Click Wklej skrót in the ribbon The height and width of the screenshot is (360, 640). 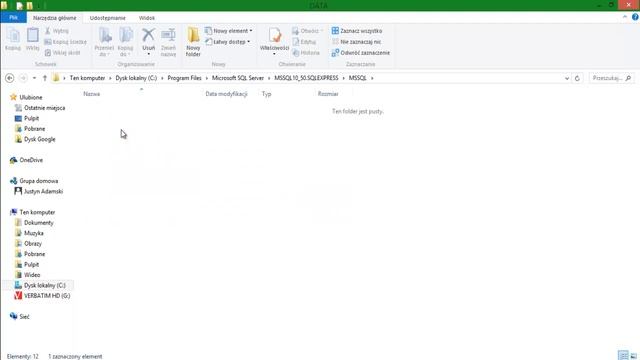62,53
